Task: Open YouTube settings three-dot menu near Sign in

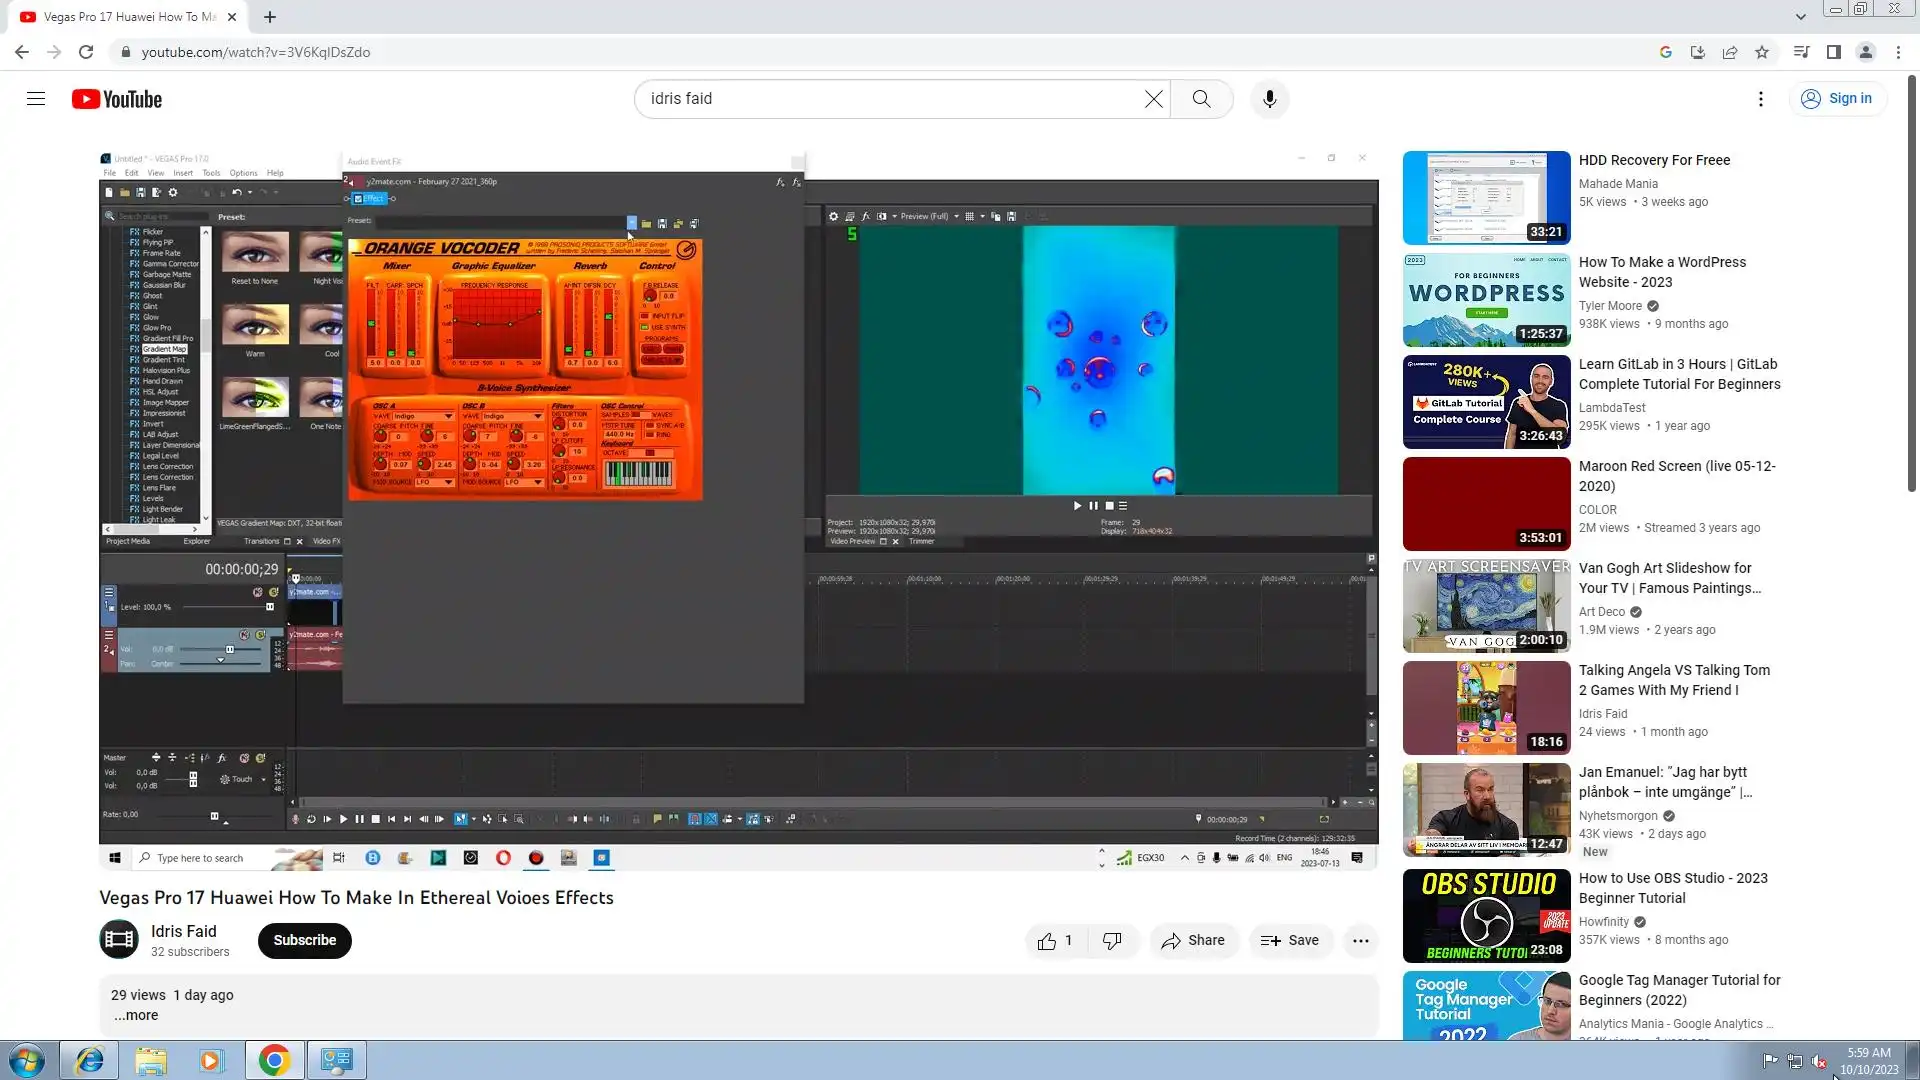Action: point(1760,99)
